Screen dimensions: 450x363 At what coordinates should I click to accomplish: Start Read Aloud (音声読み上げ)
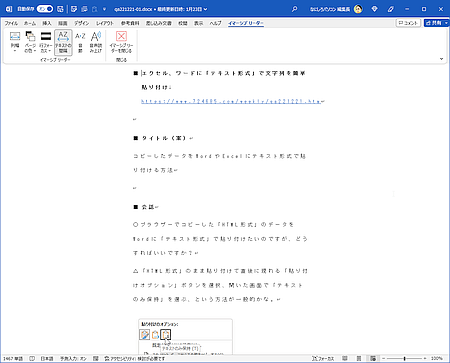(96, 42)
